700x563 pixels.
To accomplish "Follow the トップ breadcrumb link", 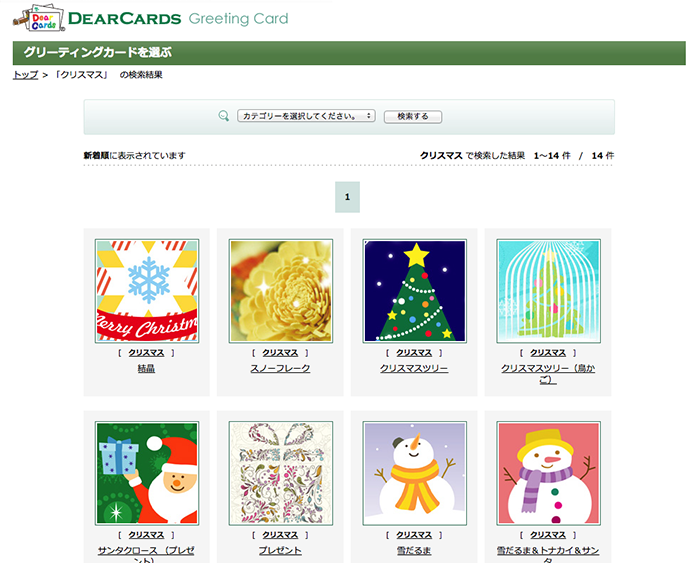I will (x=25, y=75).
